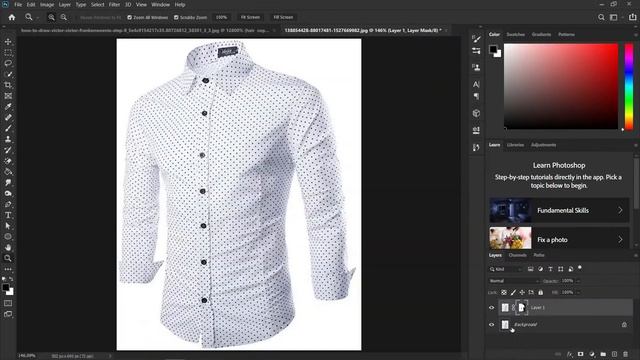This screenshot has width=640, height=360.
Task: Click the 100% zoom button
Action: click(221, 17)
